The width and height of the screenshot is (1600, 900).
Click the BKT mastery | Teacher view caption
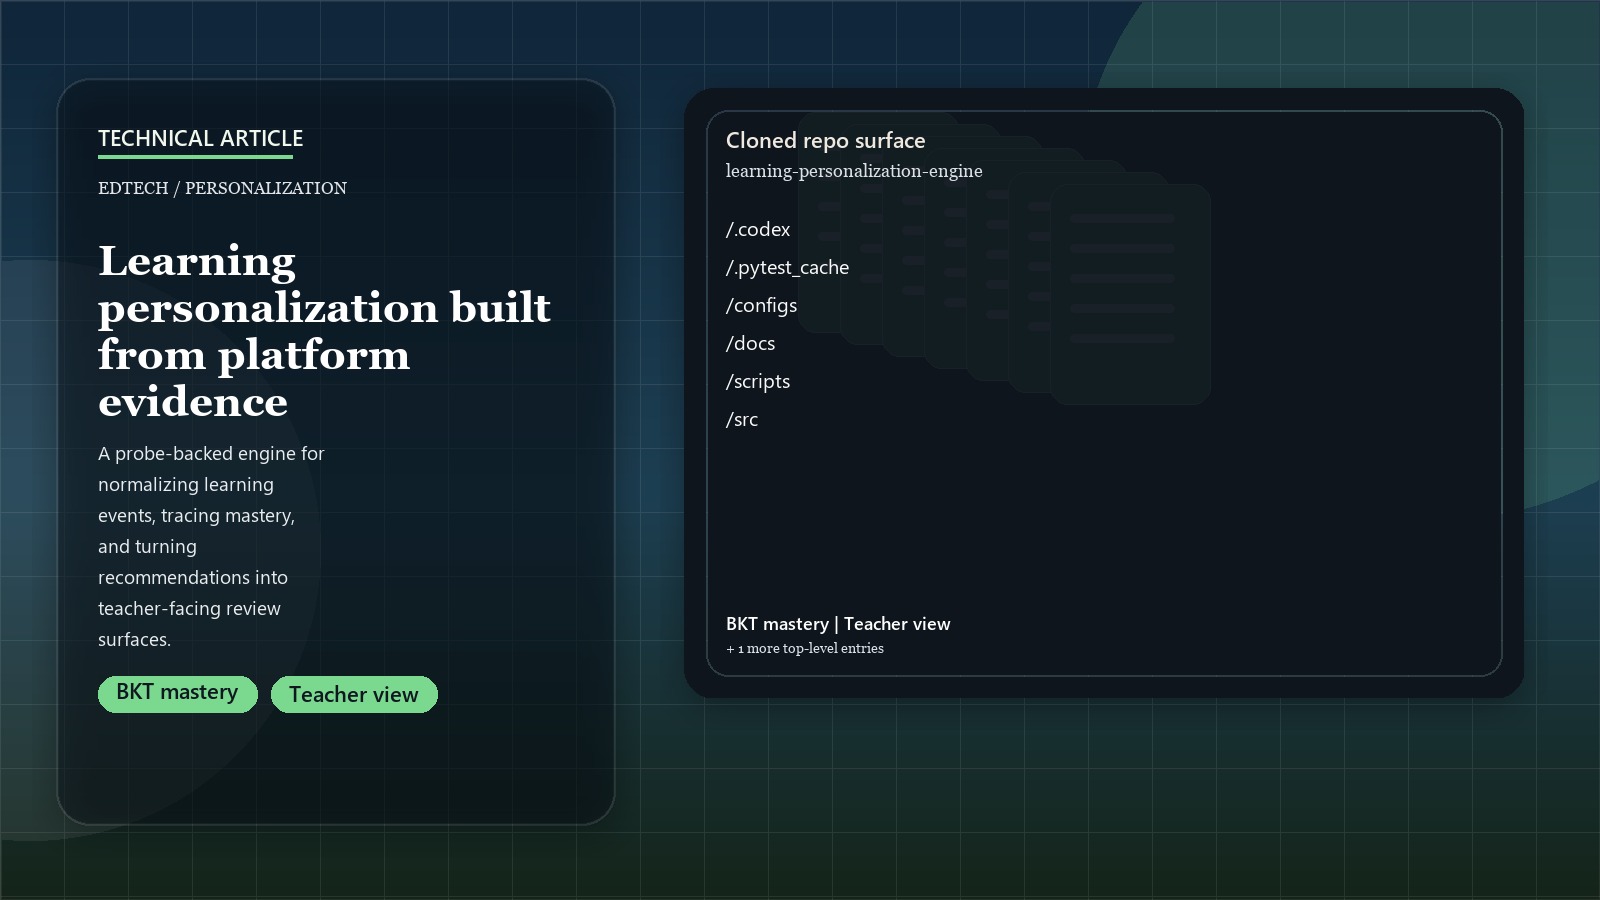tap(838, 624)
